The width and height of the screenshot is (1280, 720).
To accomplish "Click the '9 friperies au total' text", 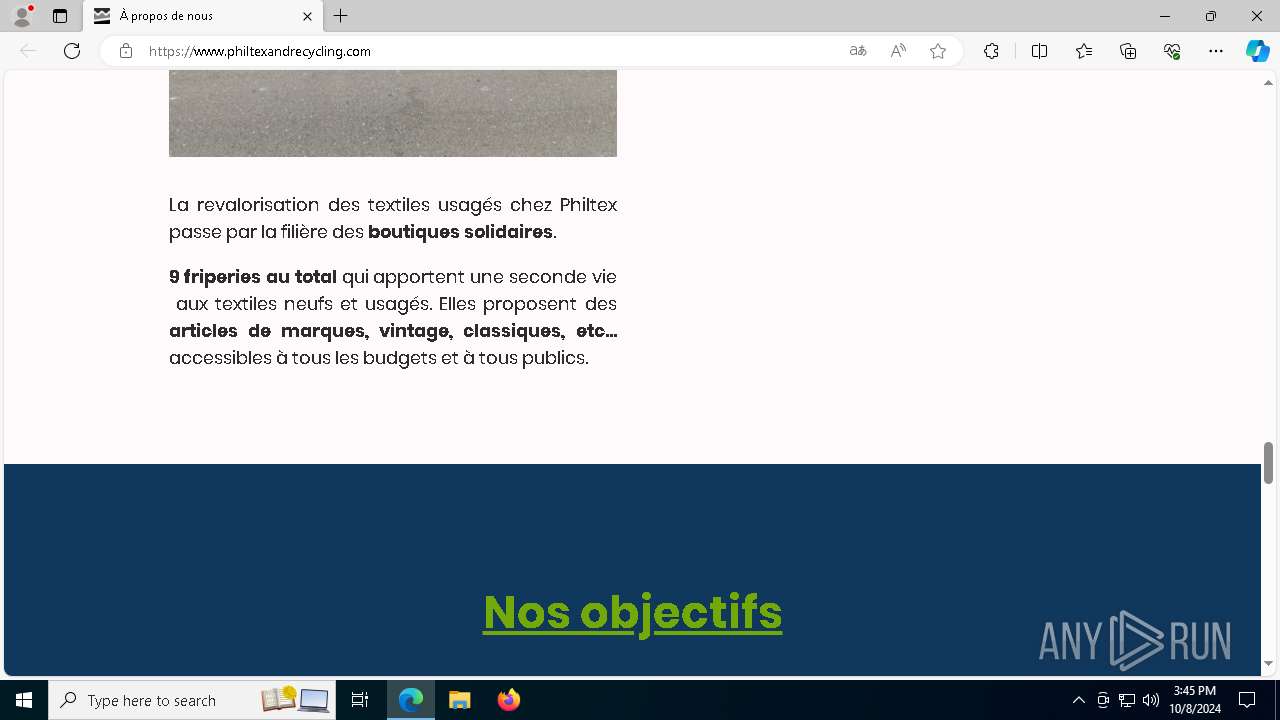I will click(253, 277).
